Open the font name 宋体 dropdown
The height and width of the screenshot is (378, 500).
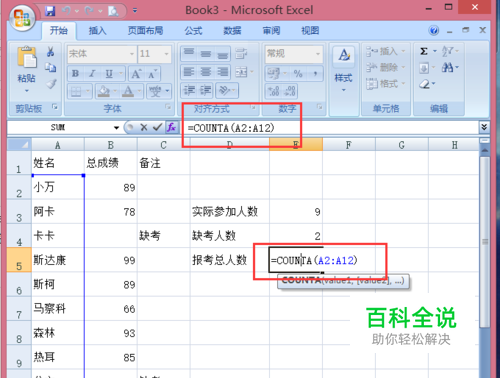(x=132, y=54)
